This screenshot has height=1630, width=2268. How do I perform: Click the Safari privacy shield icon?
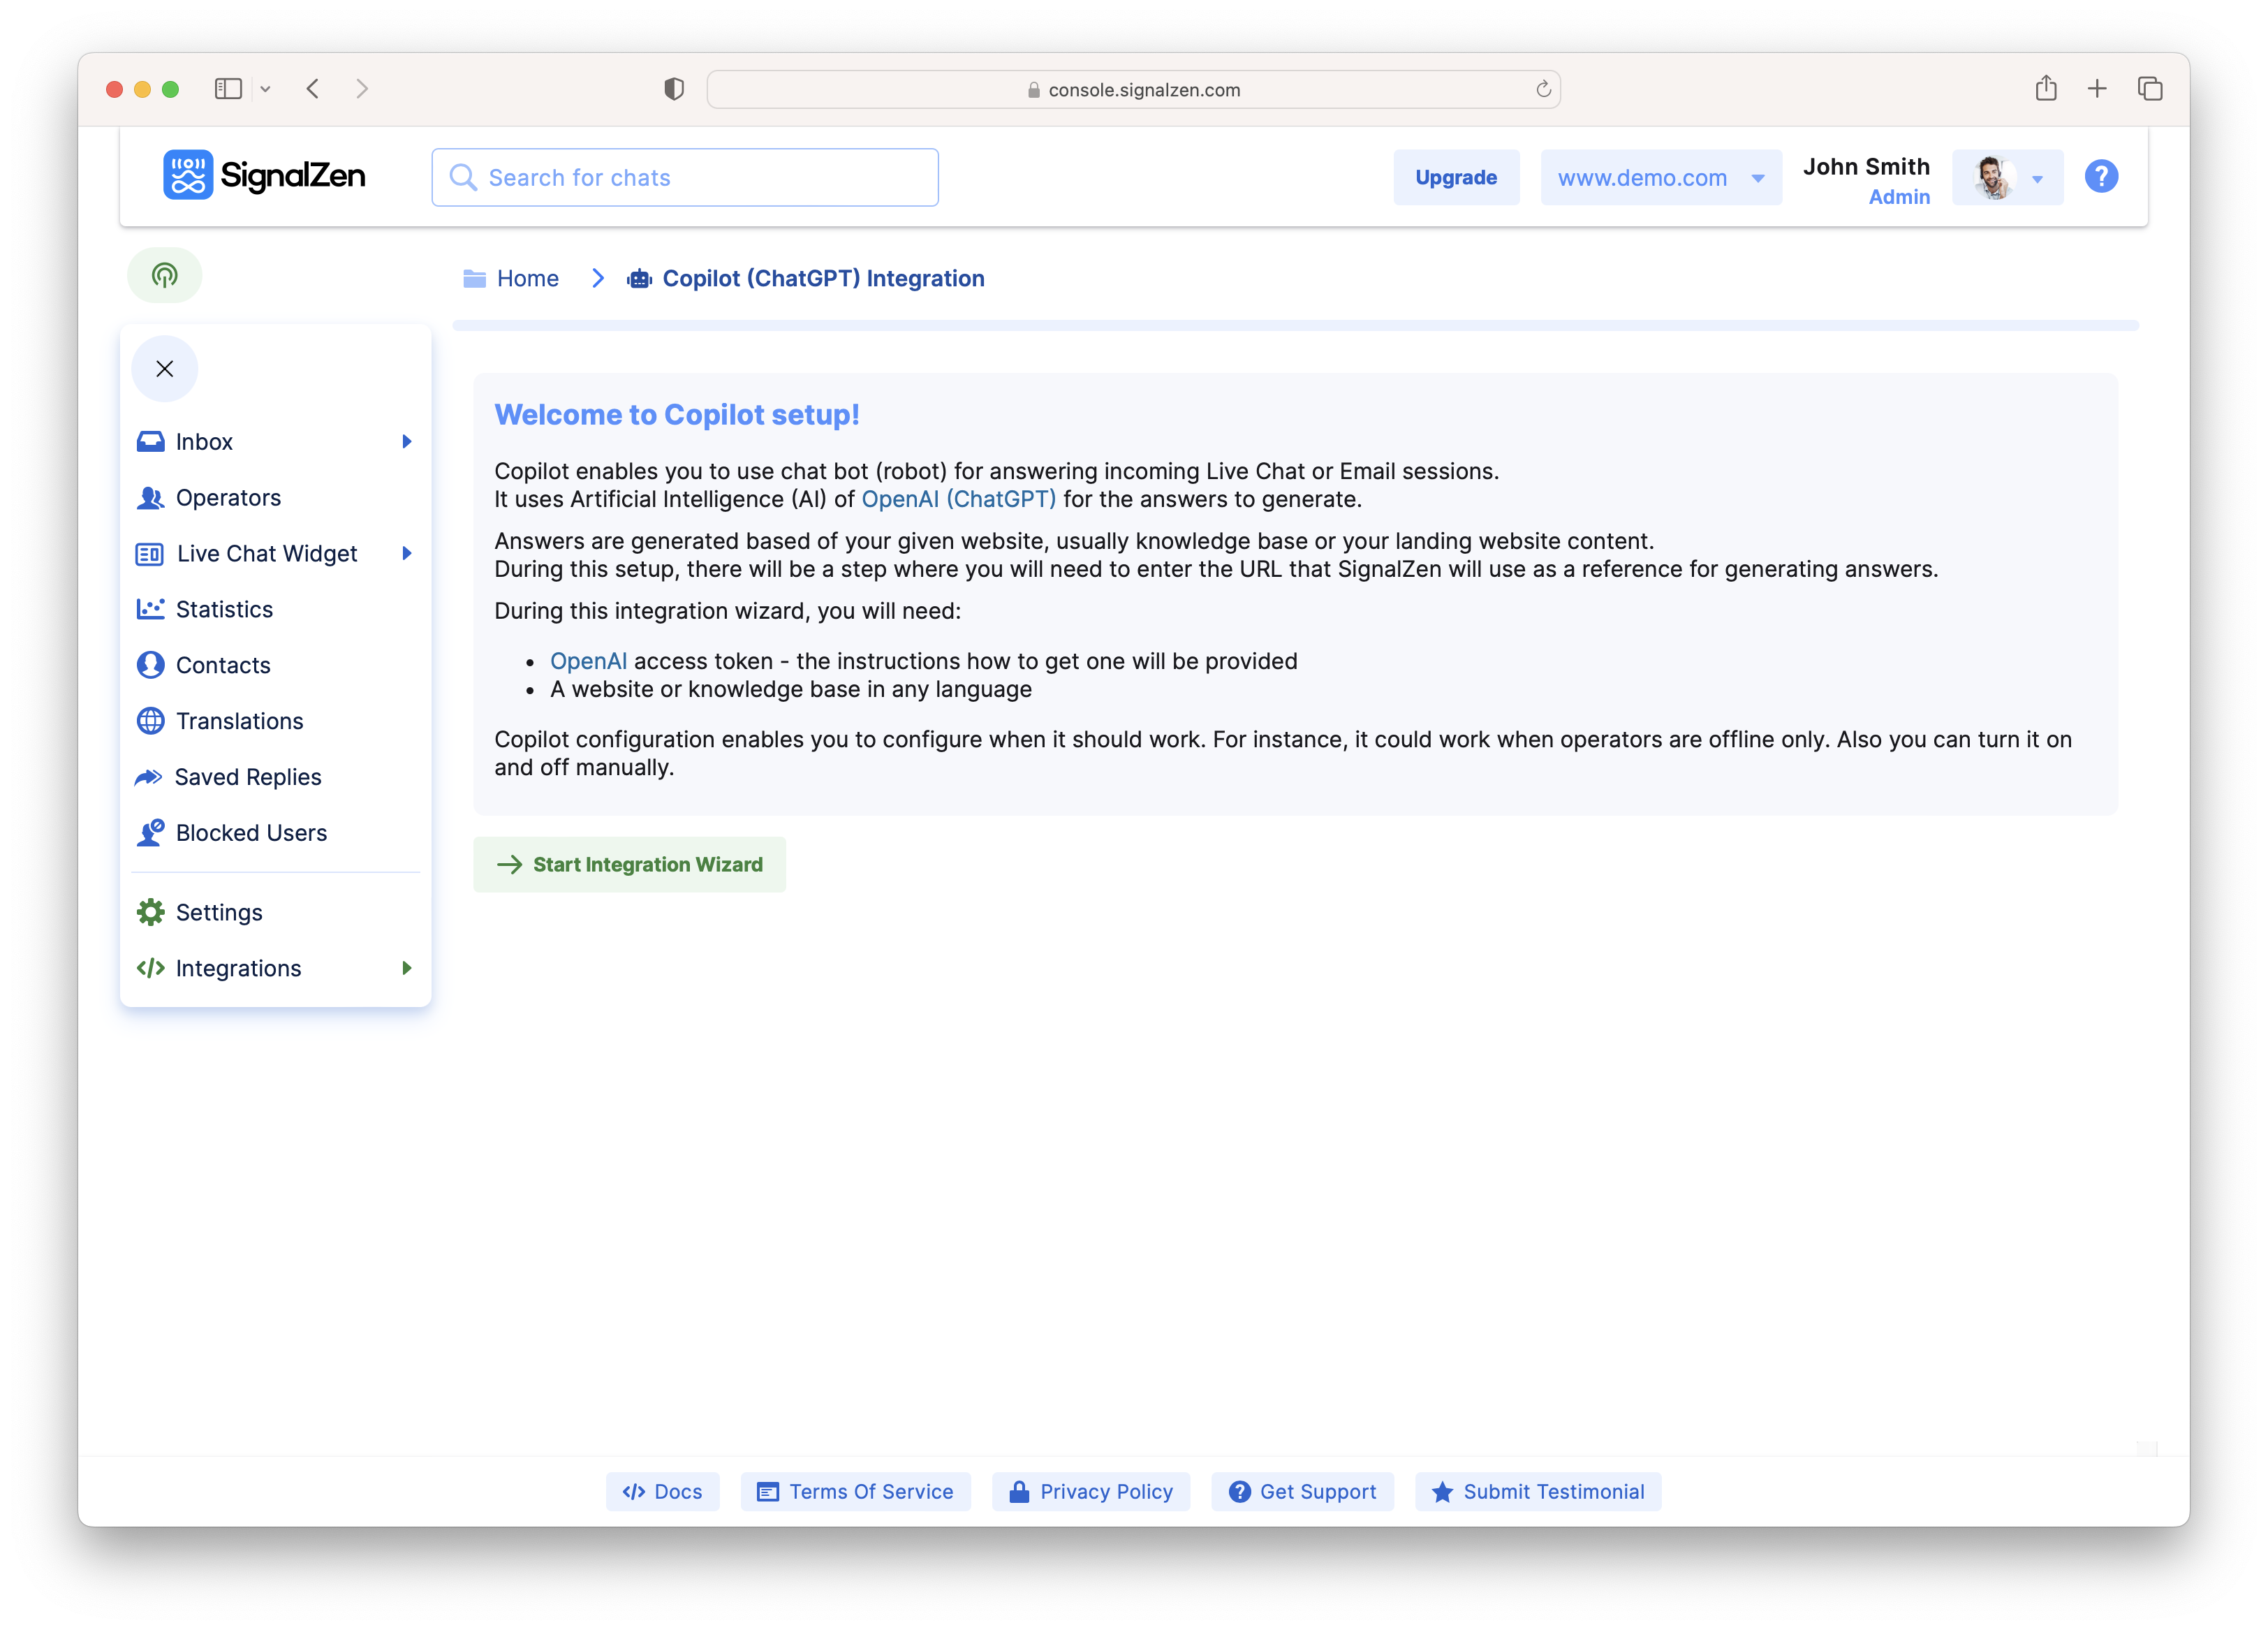tap(674, 89)
